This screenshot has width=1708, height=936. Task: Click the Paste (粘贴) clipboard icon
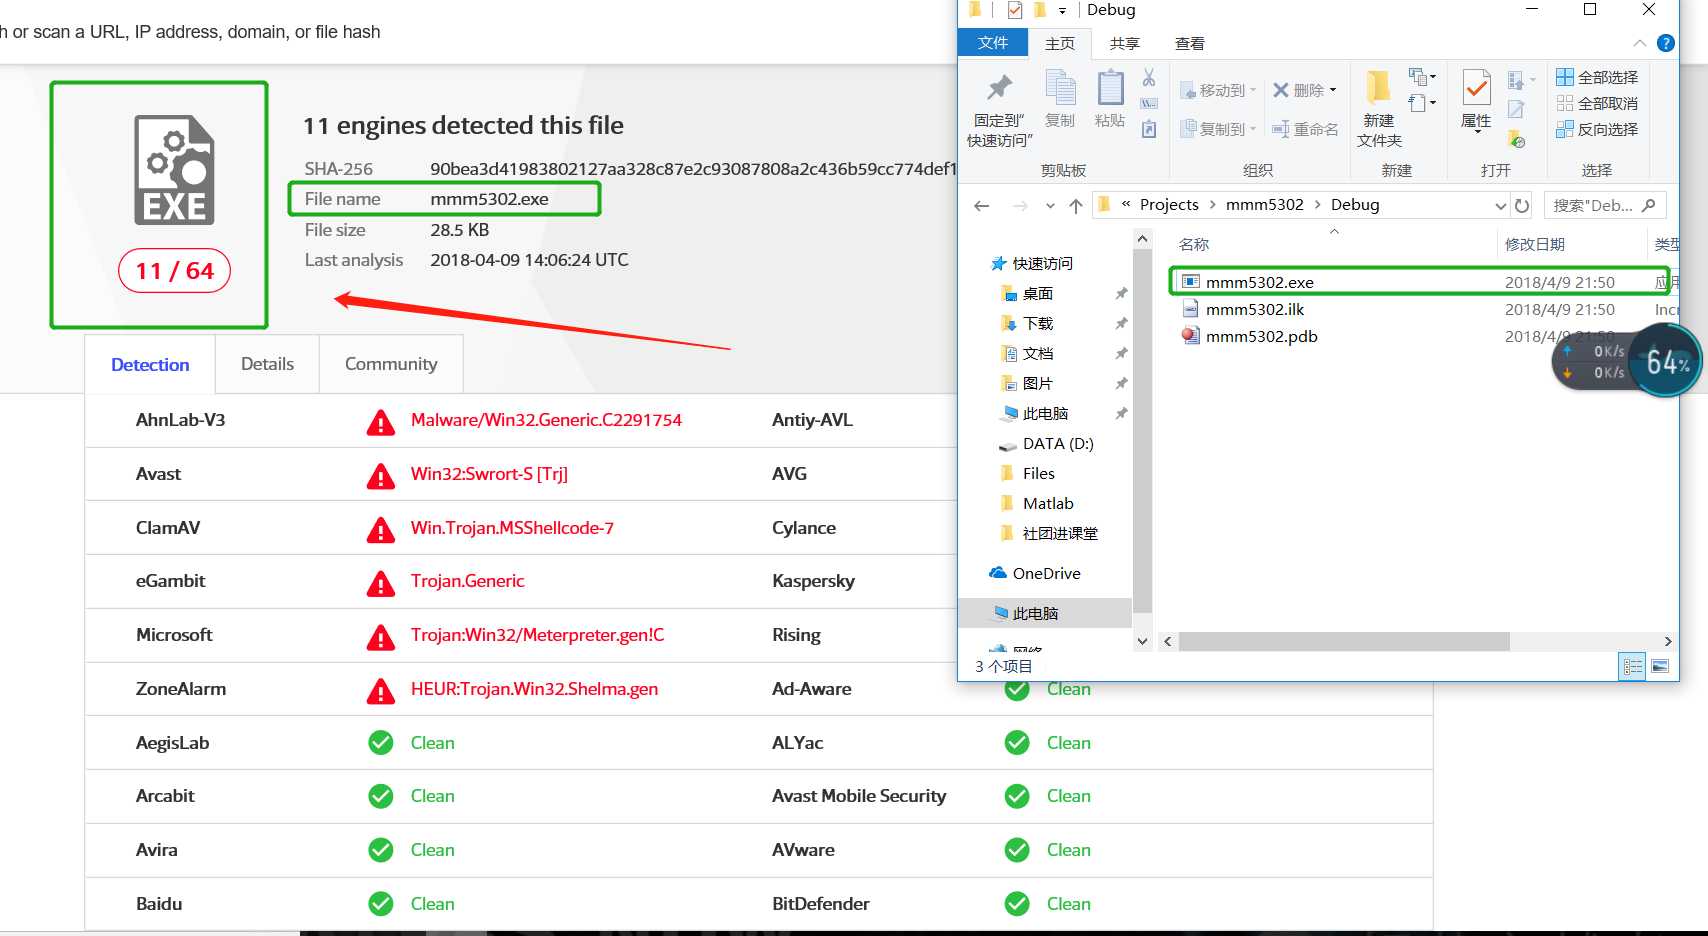click(x=1110, y=88)
